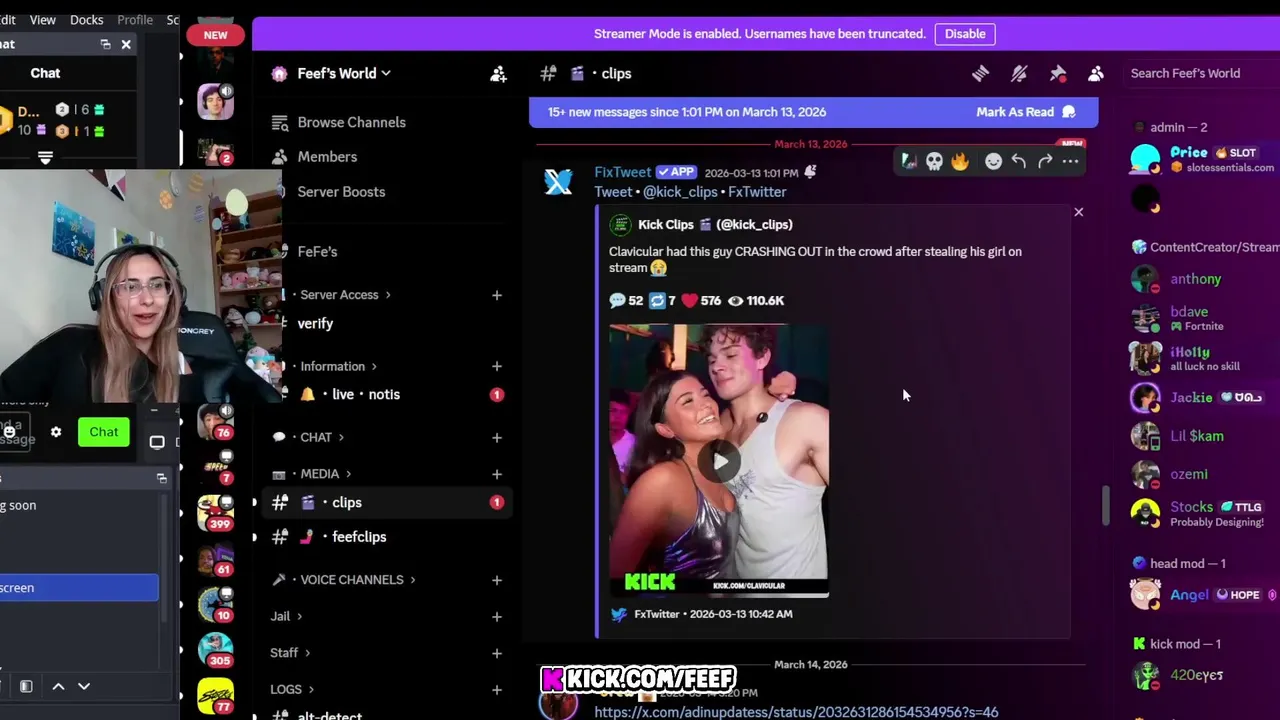
Task: Expand the Staff category
Action: pos(290,653)
